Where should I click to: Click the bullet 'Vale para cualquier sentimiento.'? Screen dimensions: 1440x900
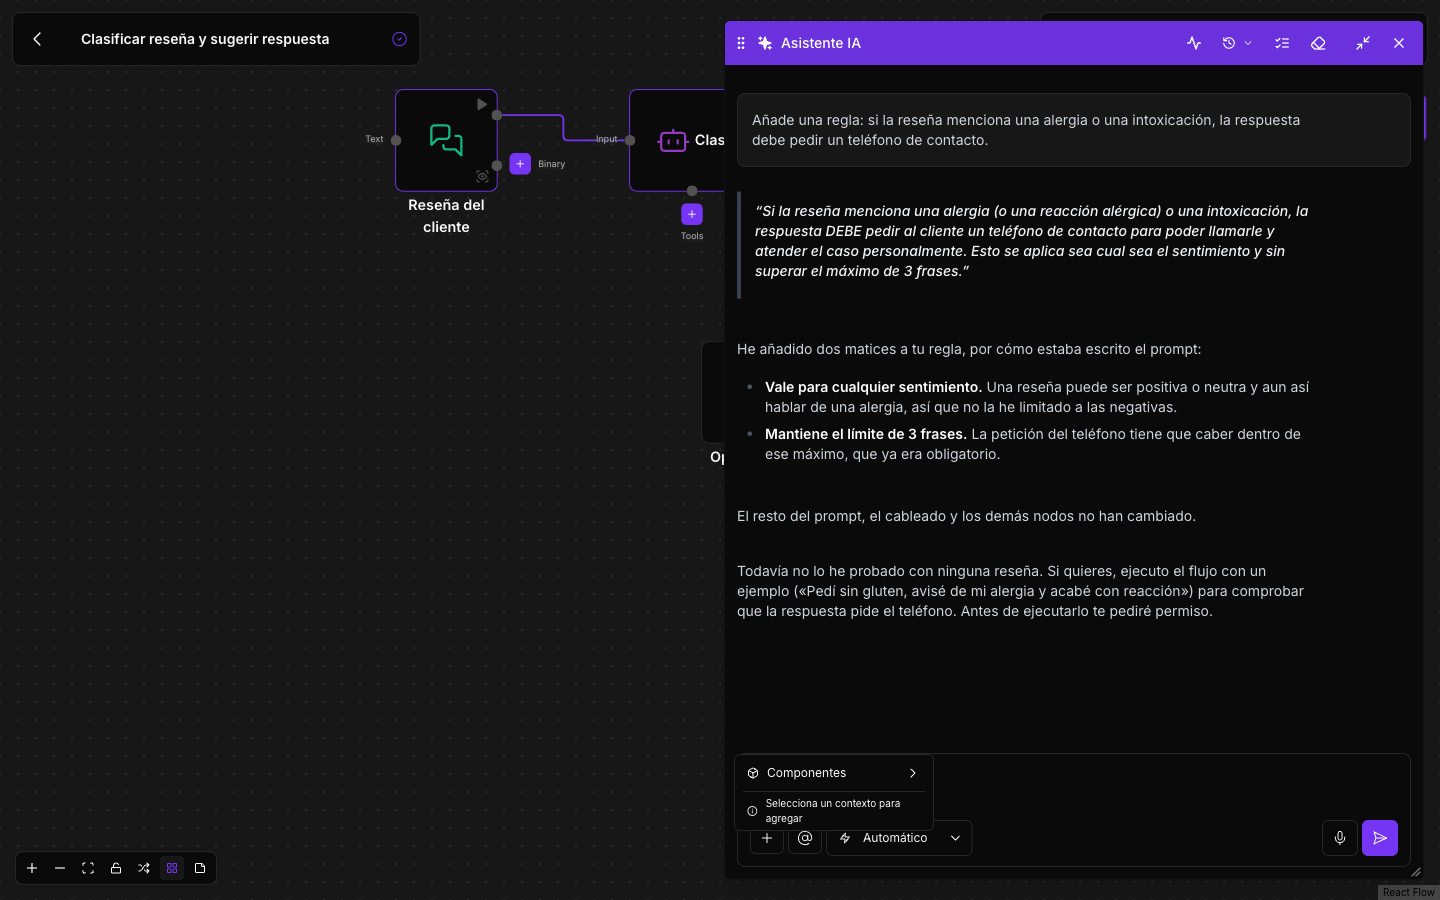(x=873, y=387)
